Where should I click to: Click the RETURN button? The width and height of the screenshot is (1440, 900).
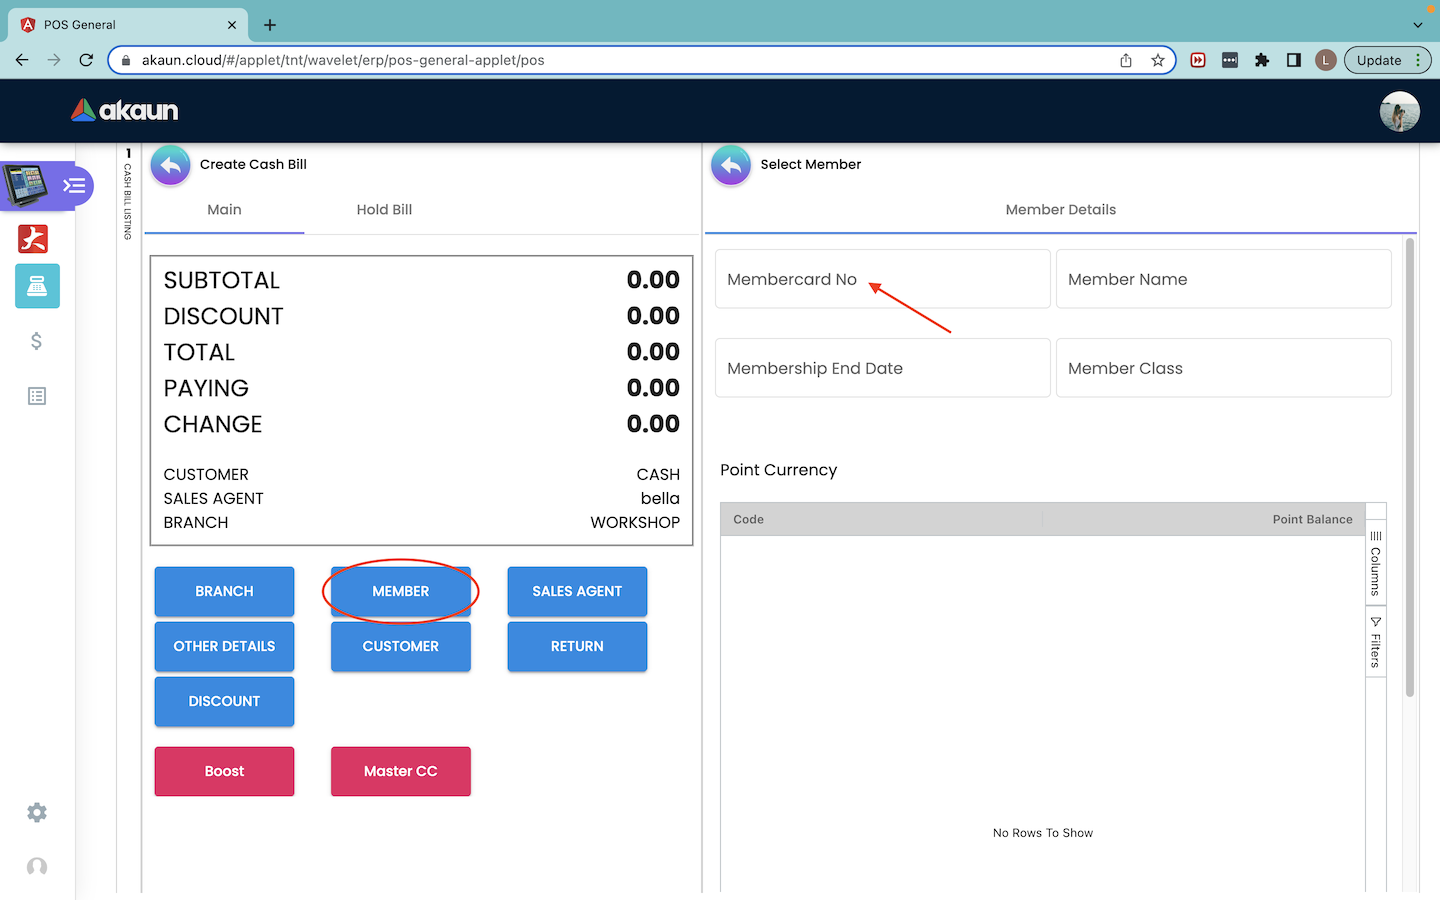point(577,647)
